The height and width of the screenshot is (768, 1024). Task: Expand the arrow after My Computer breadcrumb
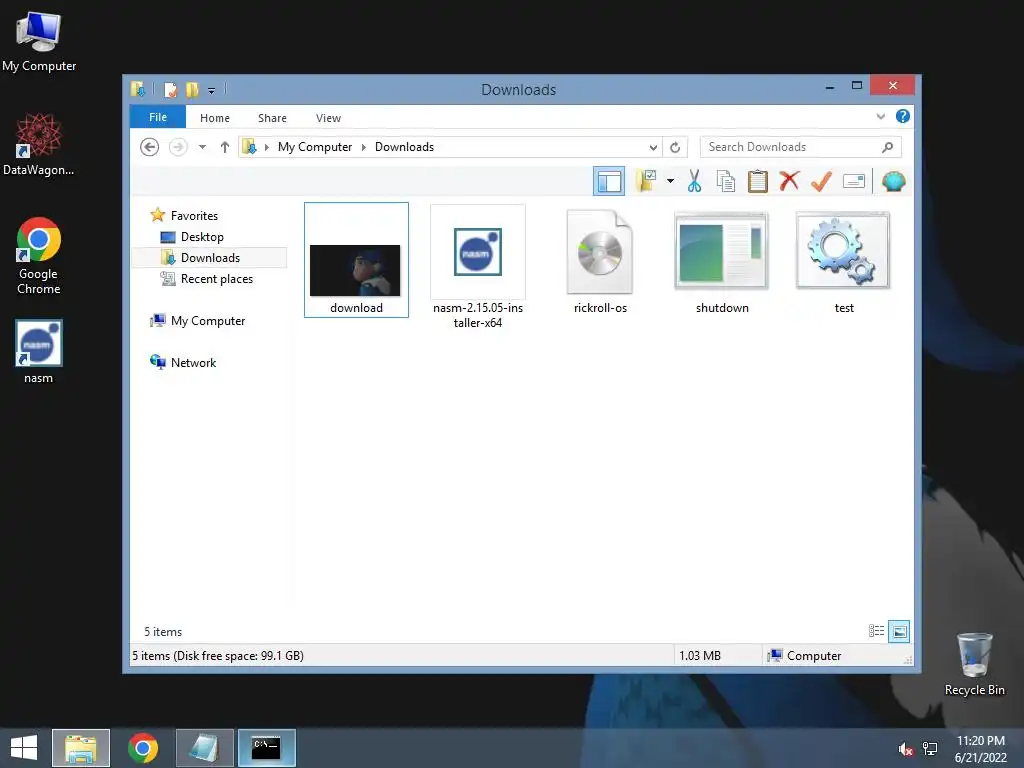(364, 147)
